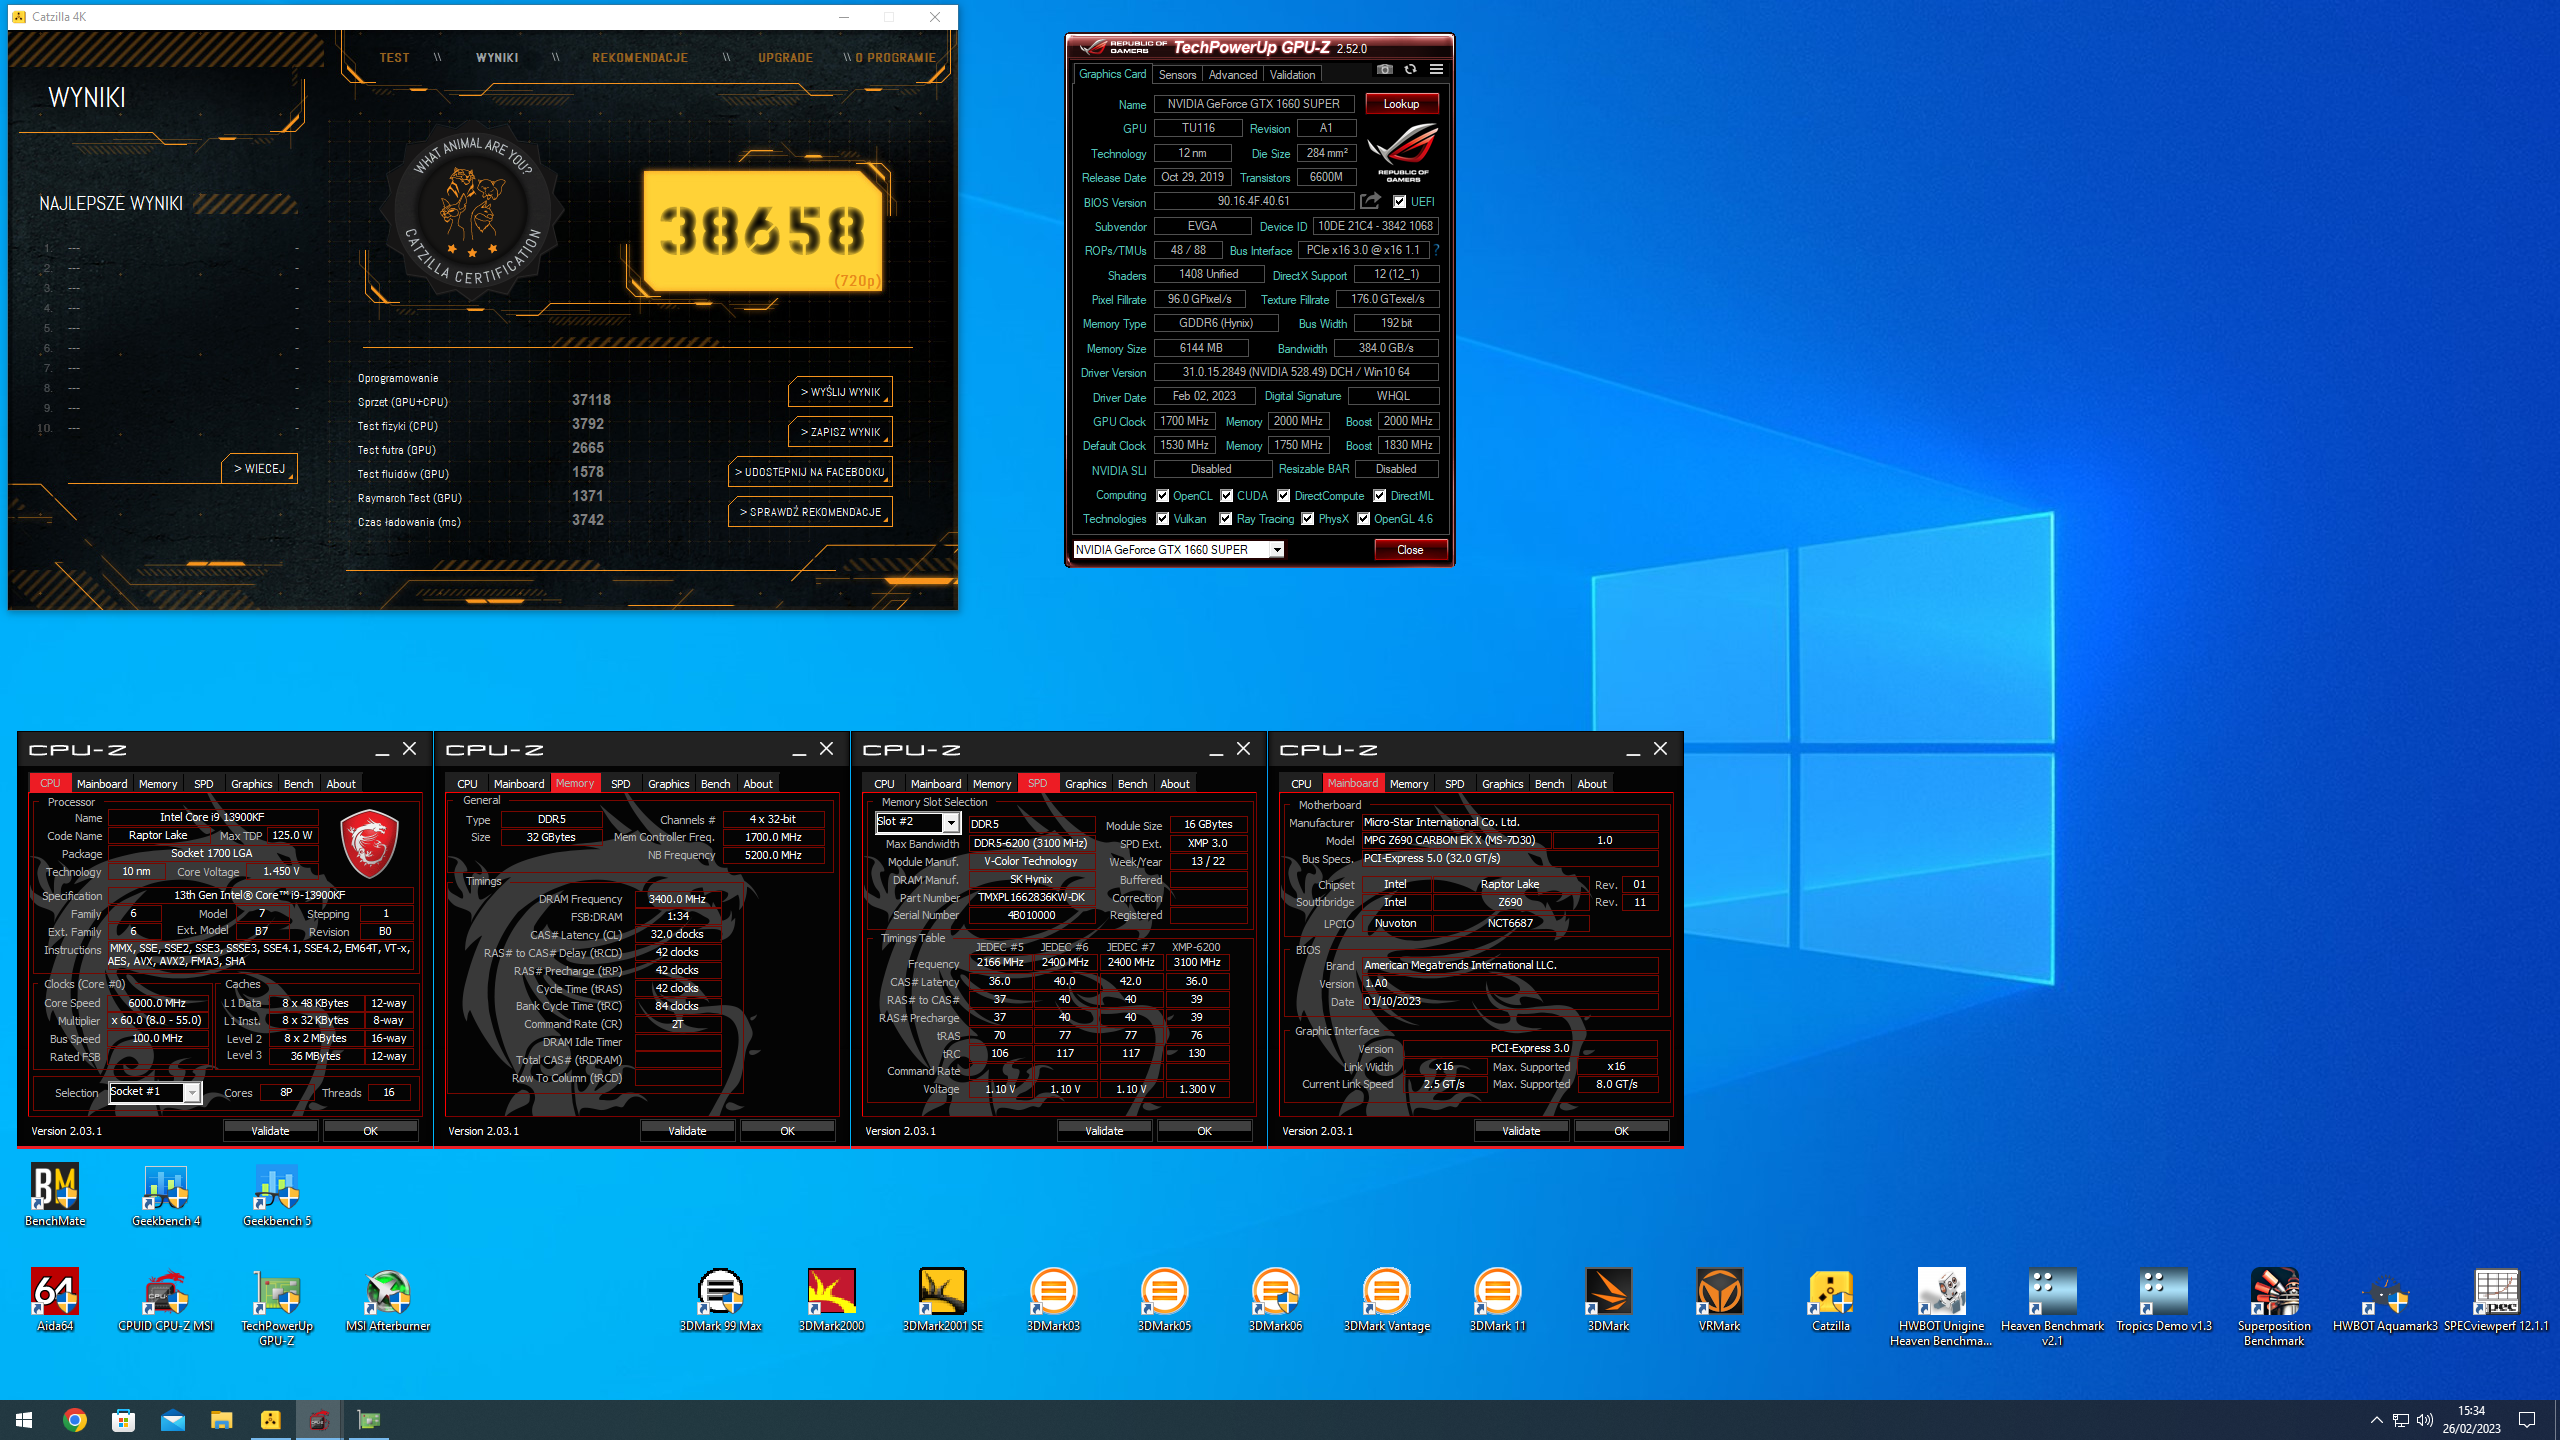Open the Slot #2 dropdown in CPU-Z SPD
This screenshot has width=2560, height=1440.
click(x=917, y=822)
